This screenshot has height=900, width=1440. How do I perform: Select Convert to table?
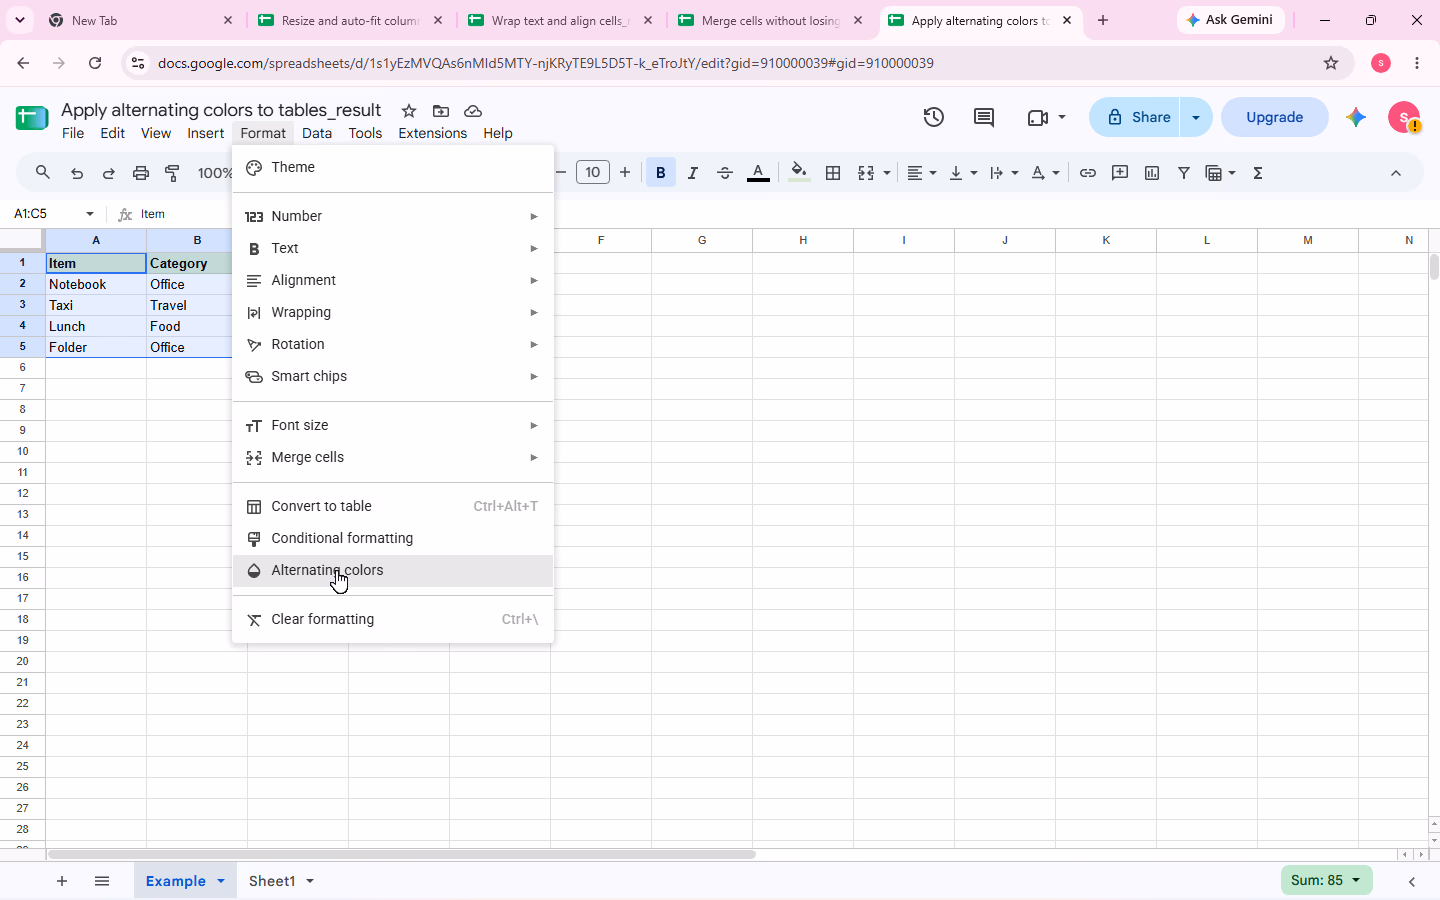pos(393,506)
